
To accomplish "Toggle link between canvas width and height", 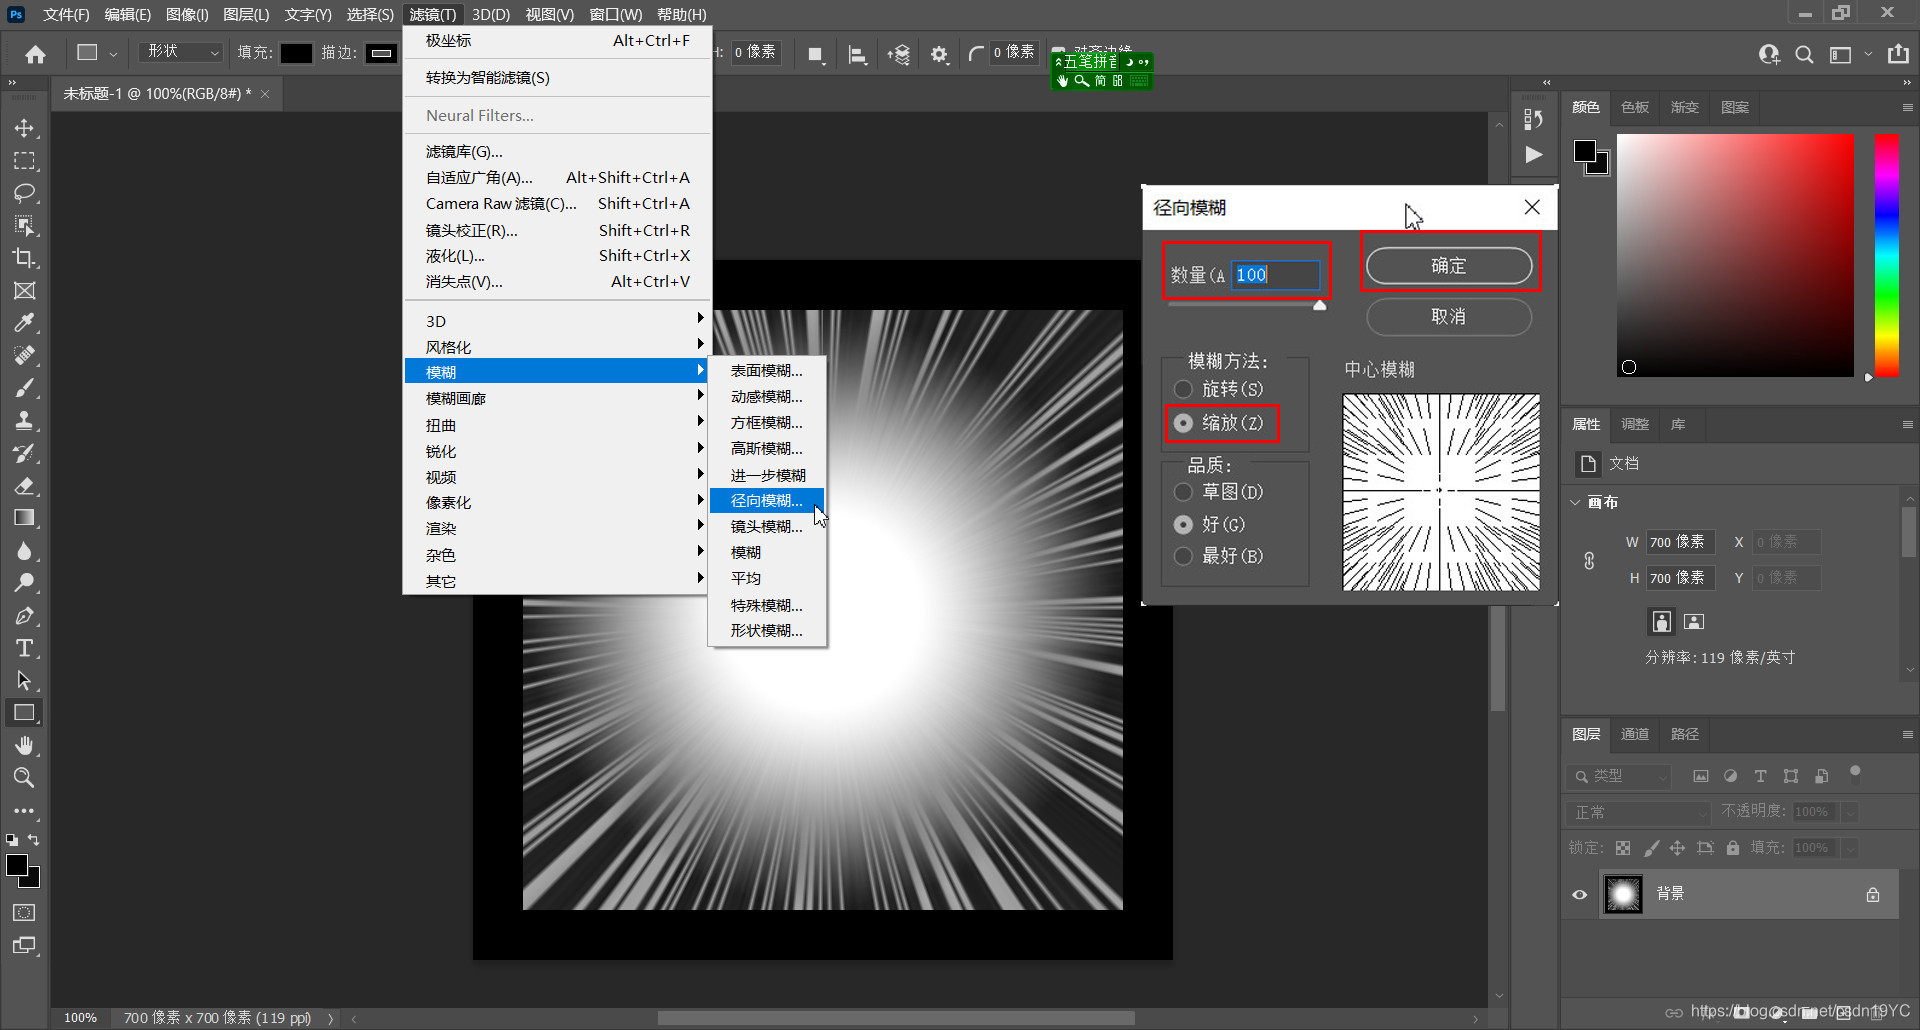I will (x=1589, y=561).
